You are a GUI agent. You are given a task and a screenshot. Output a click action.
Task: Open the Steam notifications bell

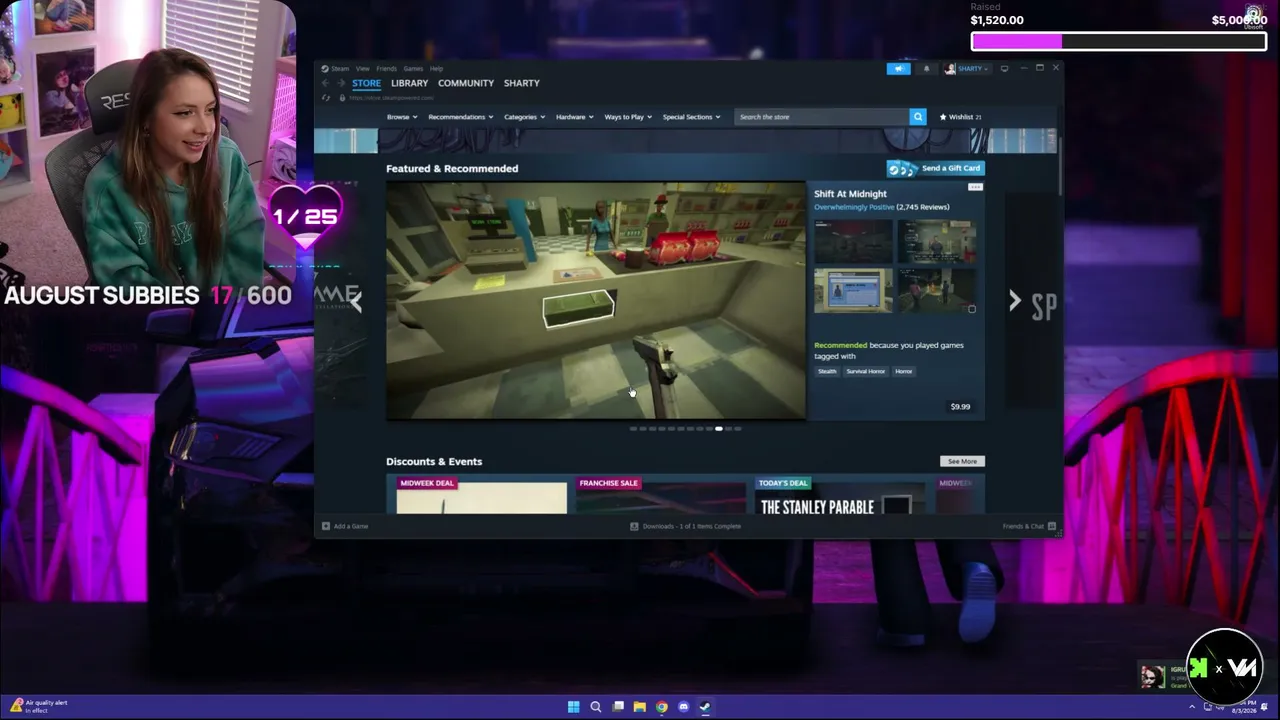[926, 68]
